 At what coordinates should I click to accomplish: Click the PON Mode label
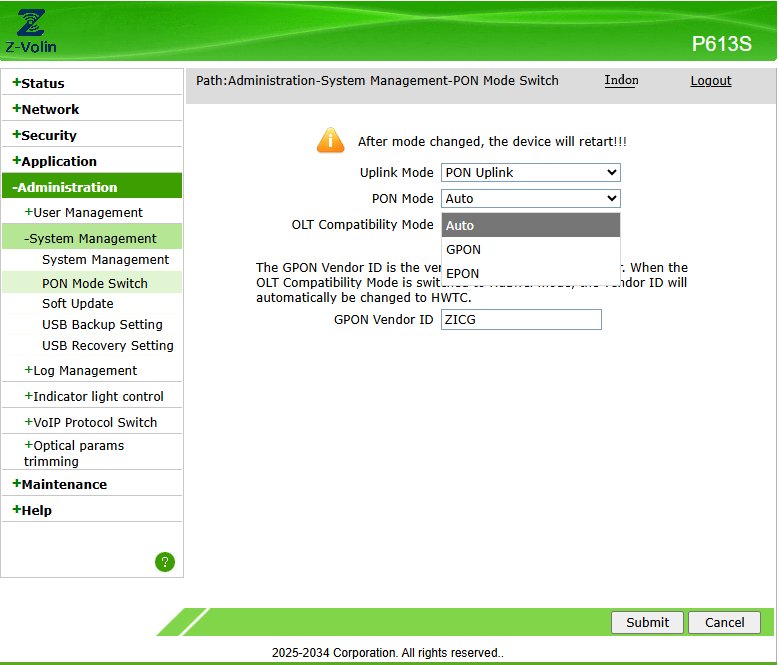click(402, 199)
